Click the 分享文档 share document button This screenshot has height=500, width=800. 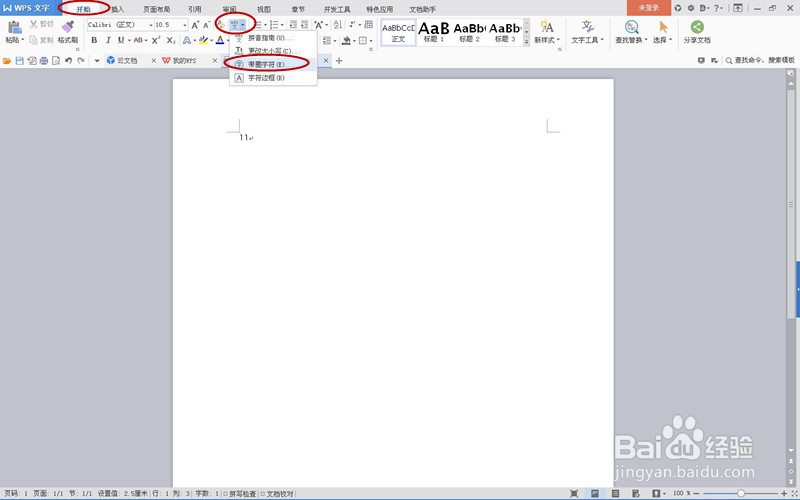697,32
